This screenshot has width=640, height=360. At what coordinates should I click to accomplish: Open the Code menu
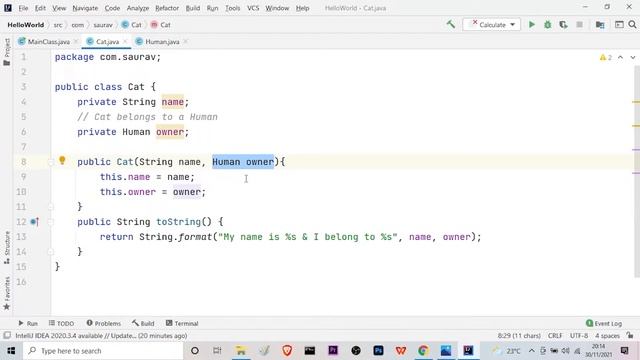pos(112,8)
